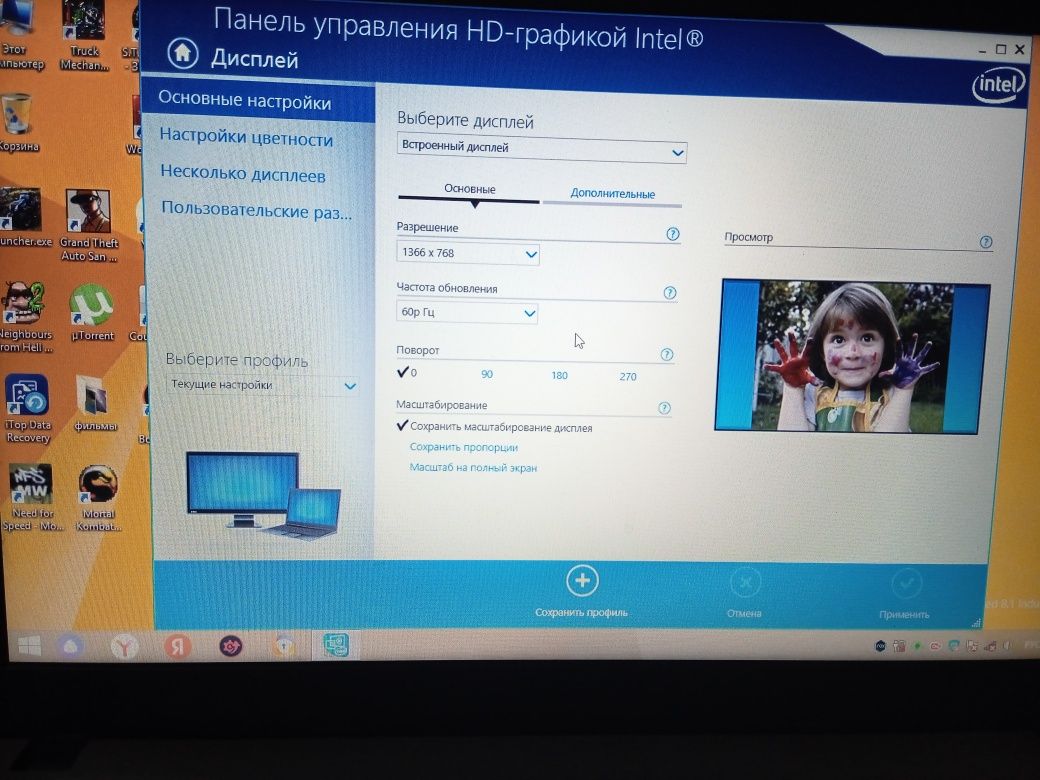This screenshot has width=1040, height=780.
Task: Open the Корзина recycle bin
Action: tap(17, 123)
